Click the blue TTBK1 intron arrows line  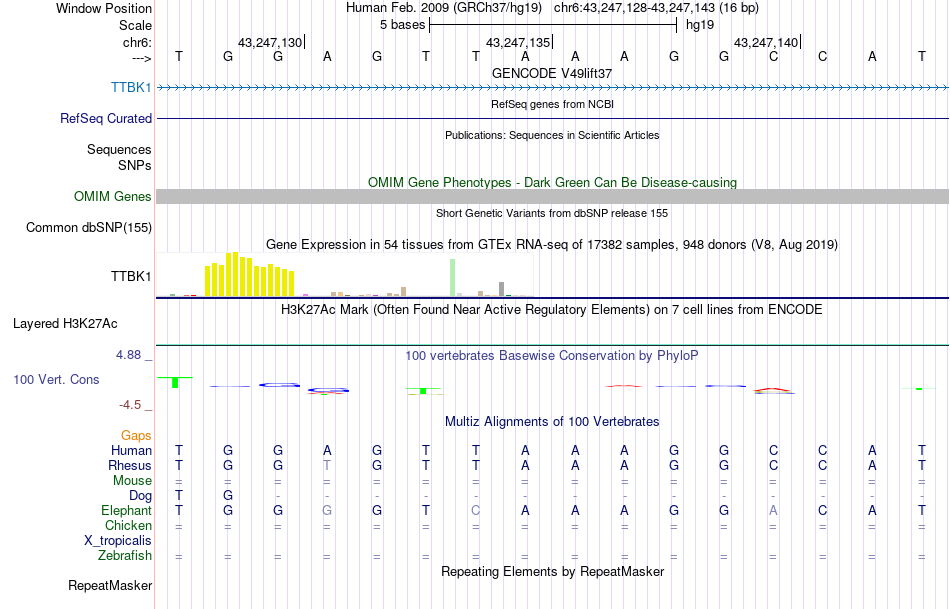pos(553,88)
